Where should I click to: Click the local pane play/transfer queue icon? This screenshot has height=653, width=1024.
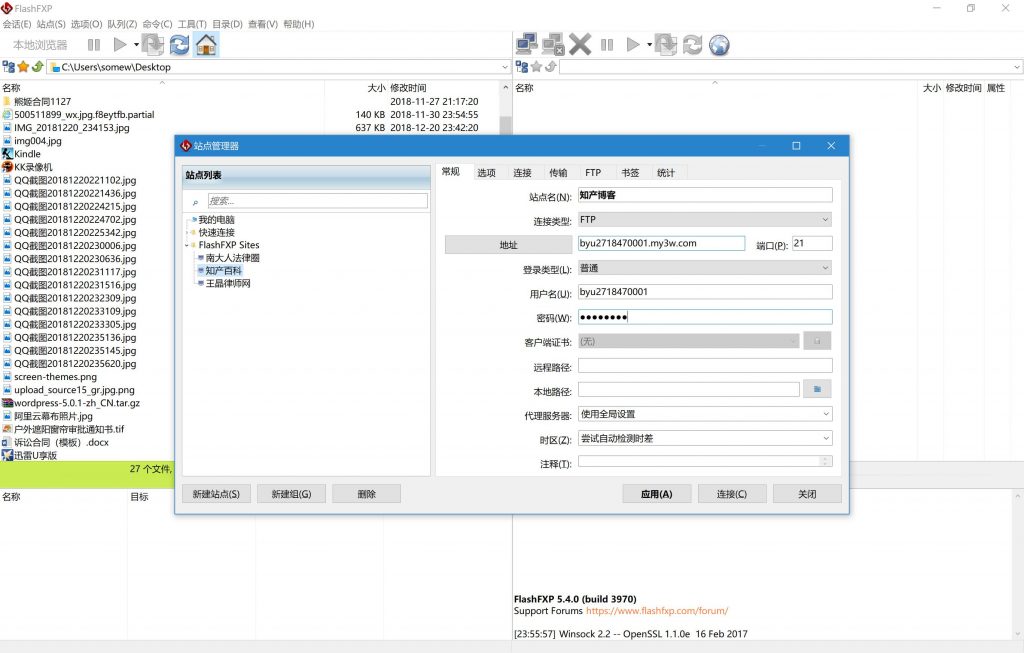coord(120,45)
